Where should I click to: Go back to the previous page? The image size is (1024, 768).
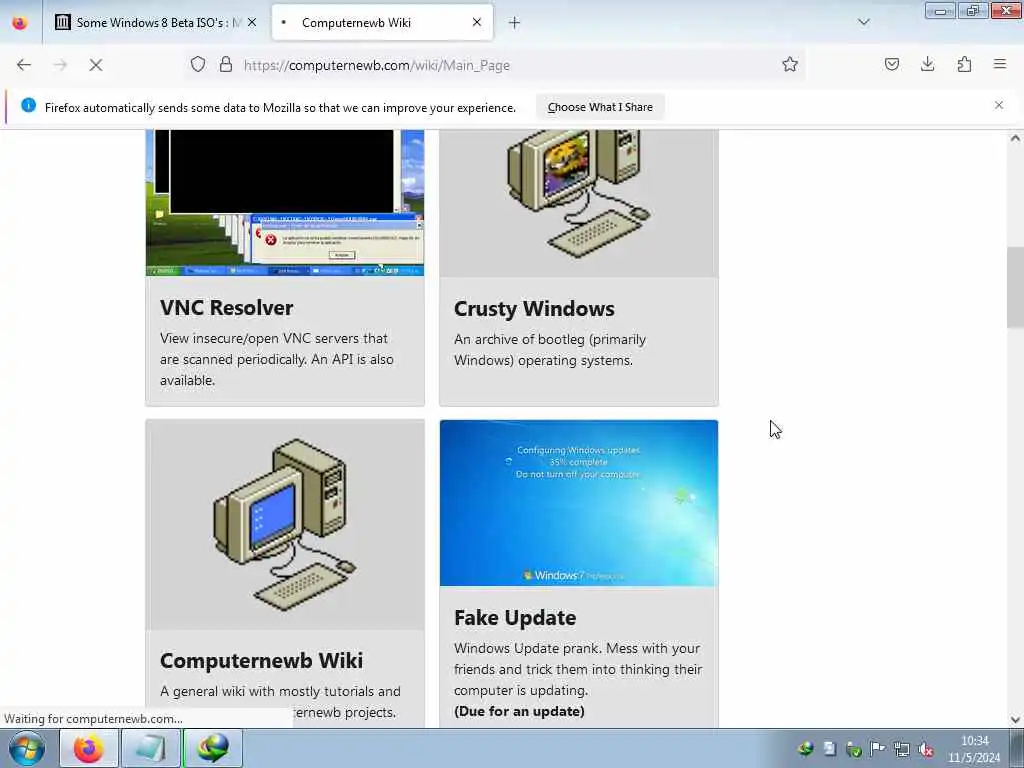[24, 65]
